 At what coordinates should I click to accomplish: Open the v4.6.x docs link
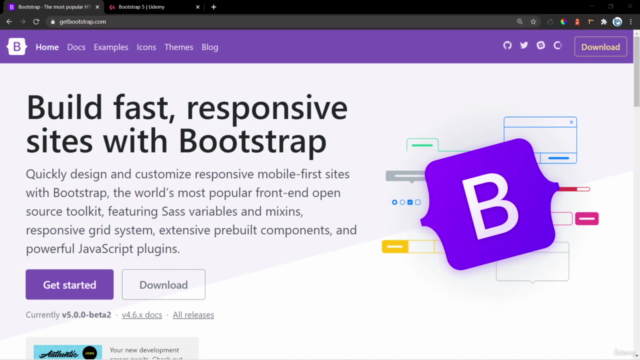tap(142, 315)
